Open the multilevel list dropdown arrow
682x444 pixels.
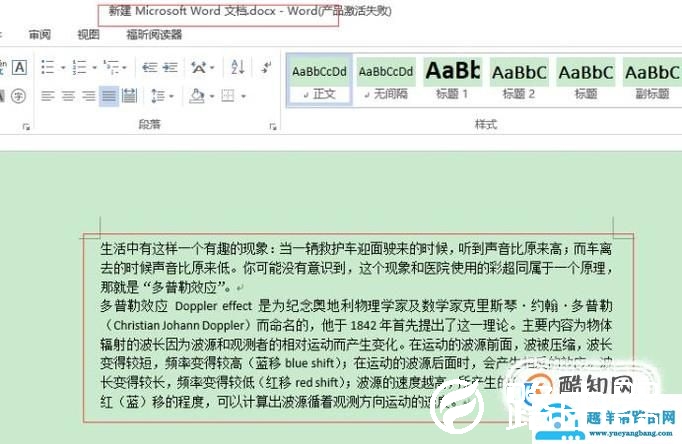point(124,67)
